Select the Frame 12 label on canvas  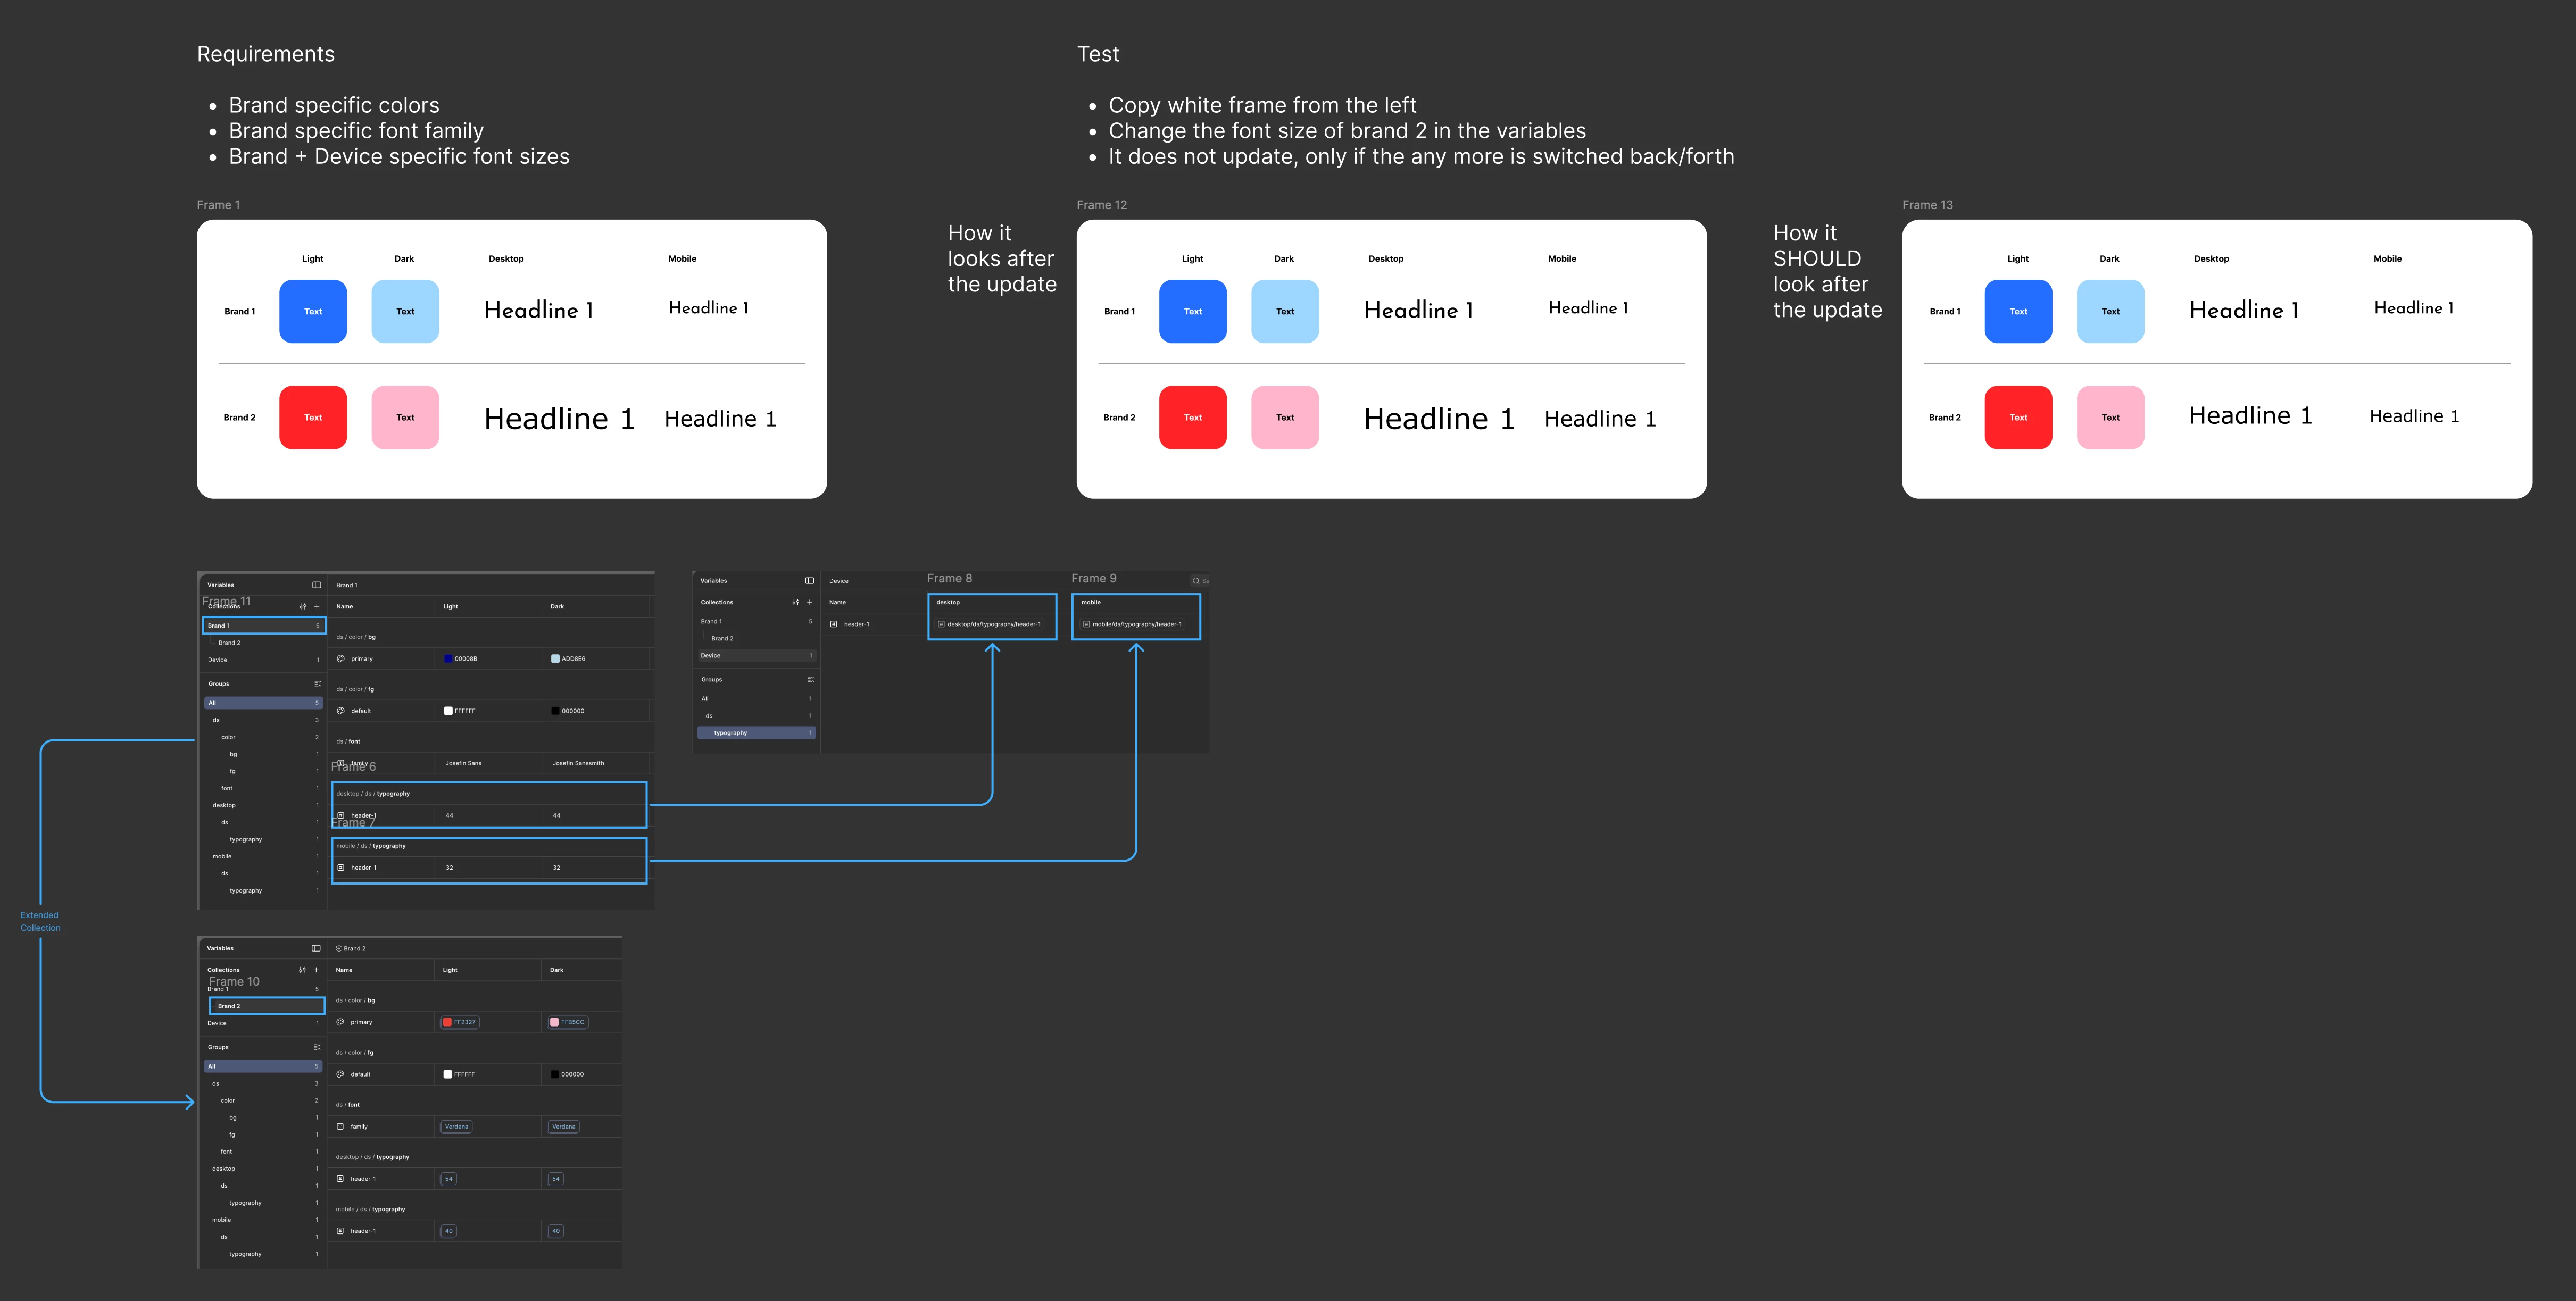[x=1101, y=205]
